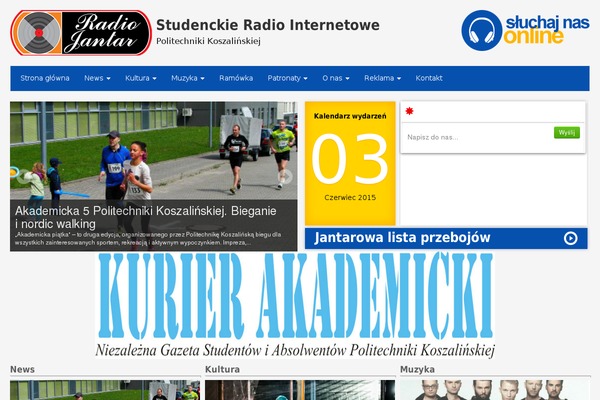The width and height of the screenshot is (600, 400).
Task: Expand the Muzyka dropdown menu
Action: click(x=188, y=78)
